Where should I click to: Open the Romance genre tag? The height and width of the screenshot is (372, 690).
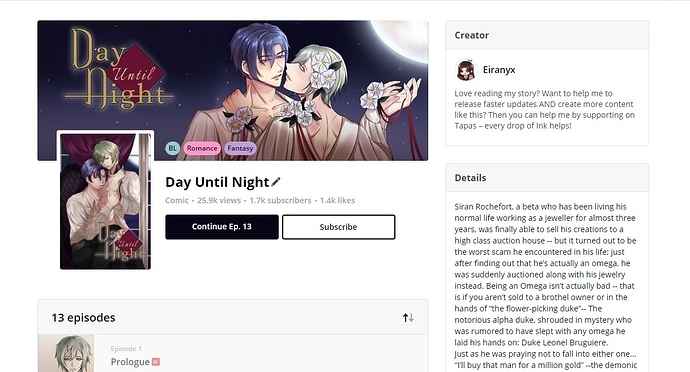click(x=202, y=148)
